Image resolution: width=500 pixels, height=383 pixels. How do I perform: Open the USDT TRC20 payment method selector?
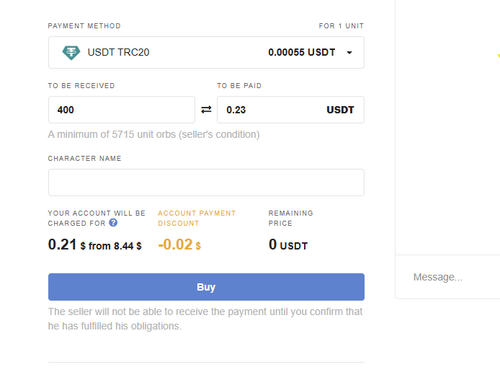(206, 52)
